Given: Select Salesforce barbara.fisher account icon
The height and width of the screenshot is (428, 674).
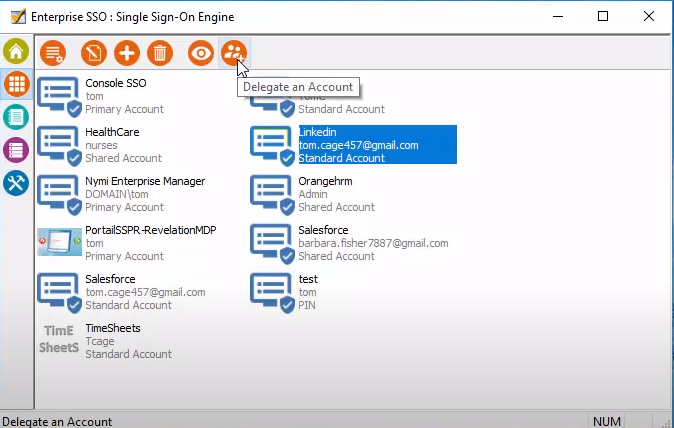Looking at the screenshot, I should point(273,243).
